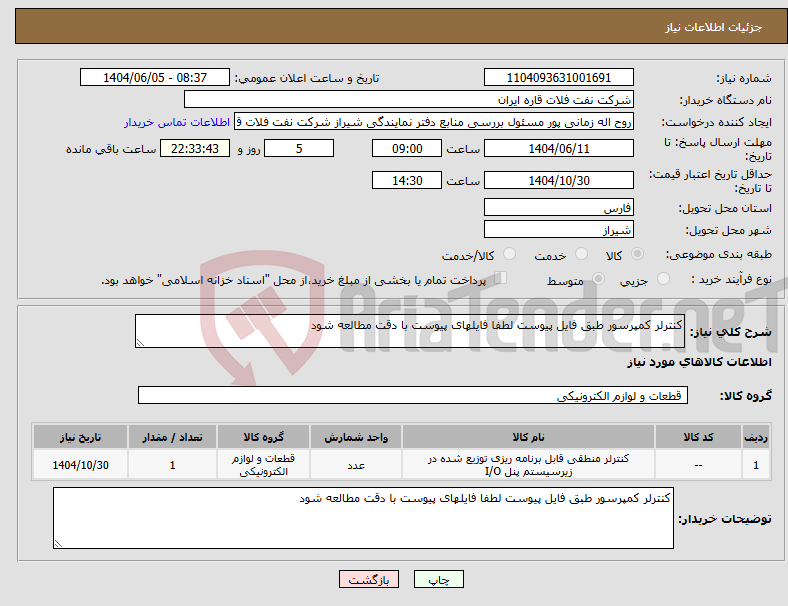Select the کالا radio button
788x606 pixels.
(x=637, y=254)
